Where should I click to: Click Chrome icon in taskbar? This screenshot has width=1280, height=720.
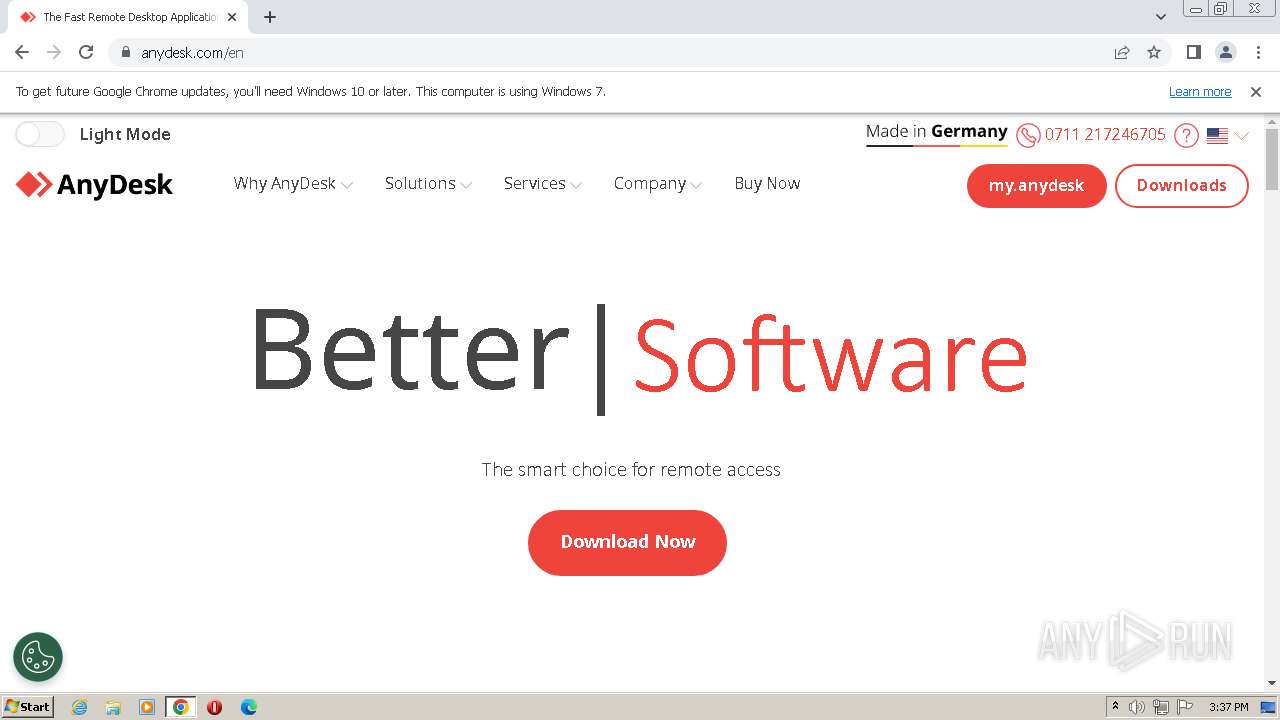(181, 707)
